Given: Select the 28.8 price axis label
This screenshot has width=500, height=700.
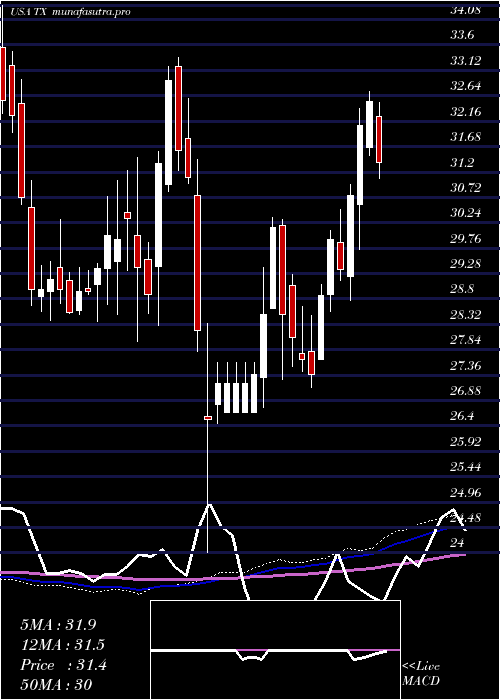Looking at the screenshot, I should tap(462, 290).
